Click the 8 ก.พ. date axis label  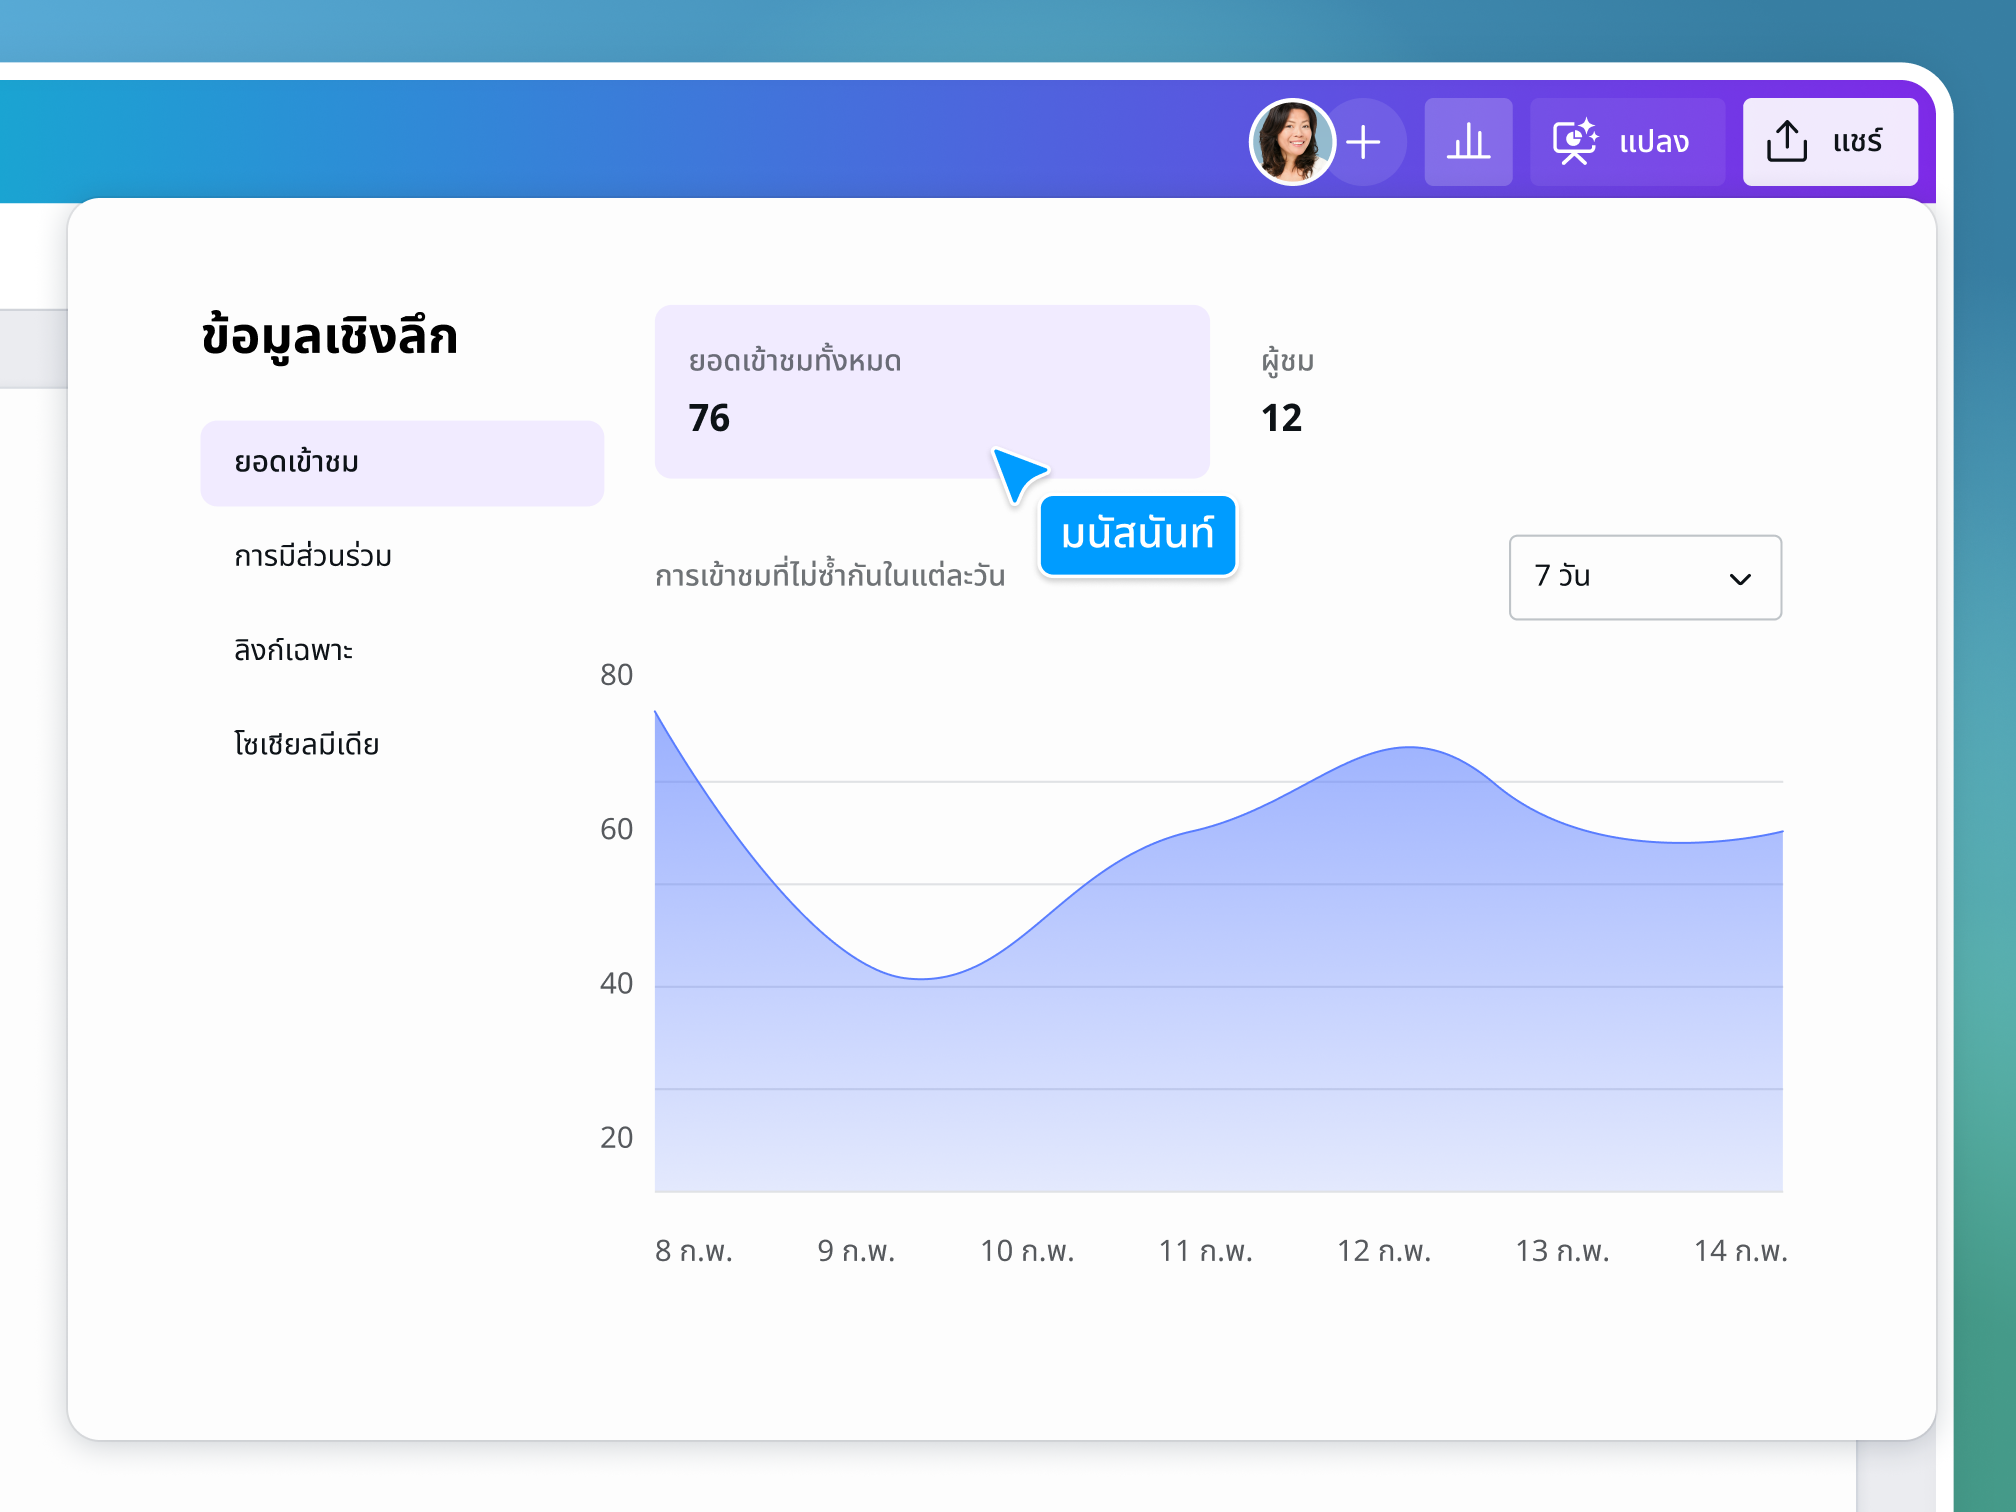(694, 1251)
